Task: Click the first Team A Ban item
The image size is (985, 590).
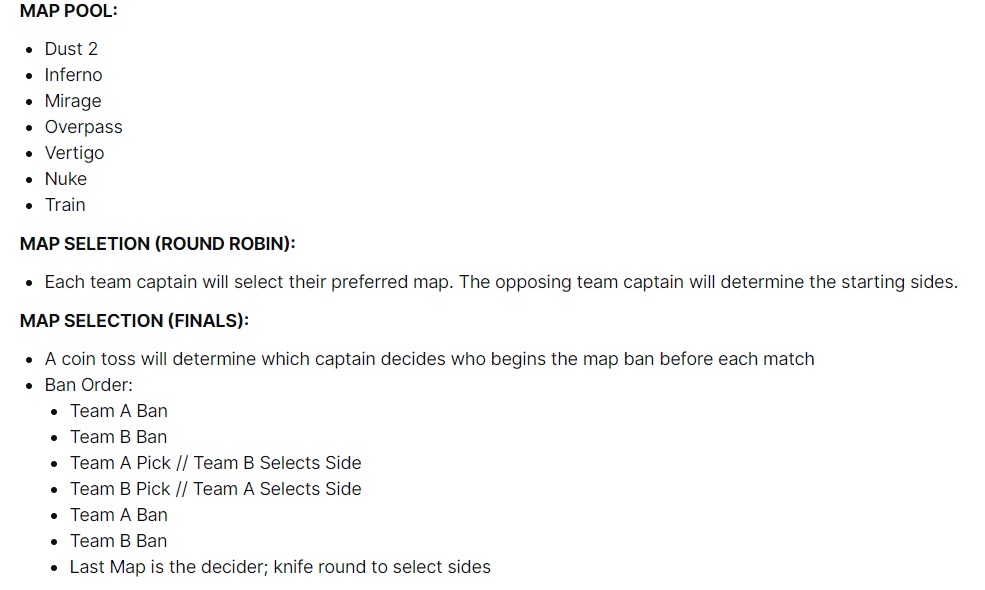Action: 119,411
